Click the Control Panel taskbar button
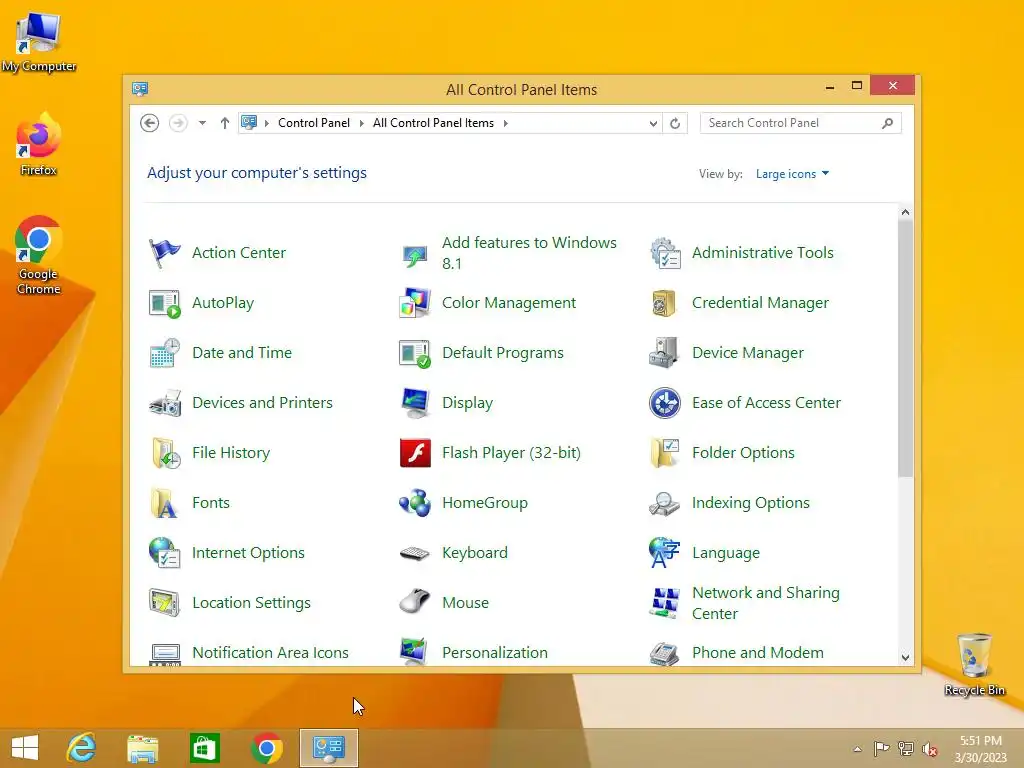This screenshot has height=768, width=1024. coord(328,748)
